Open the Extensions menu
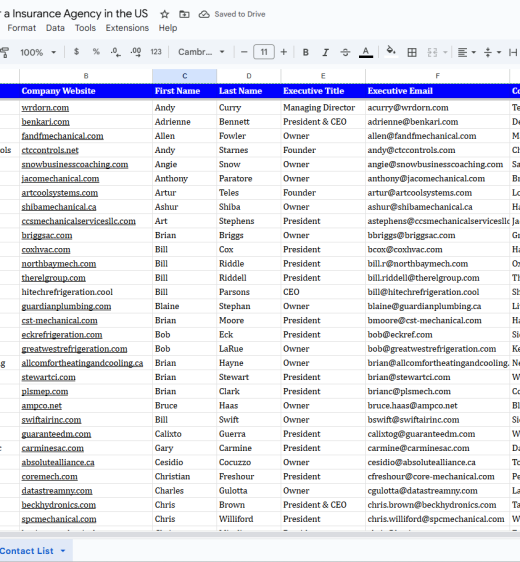520x562 pixels. tap(127, 28)
